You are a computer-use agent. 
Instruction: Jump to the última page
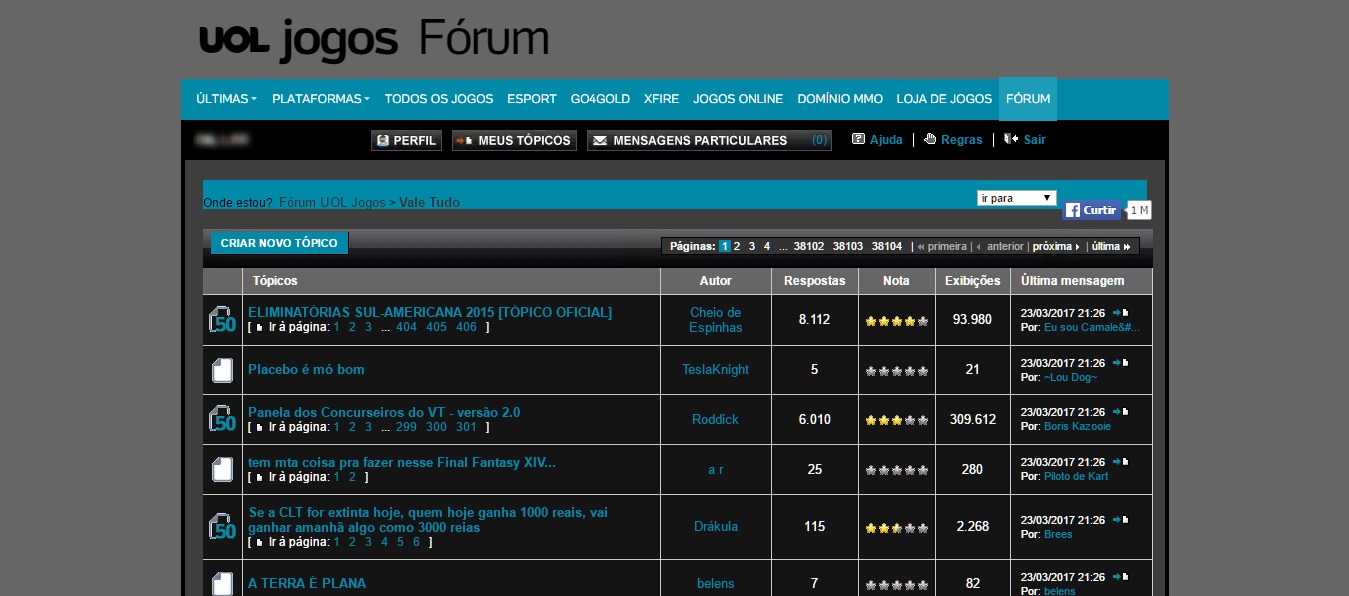coord(1111,246)
